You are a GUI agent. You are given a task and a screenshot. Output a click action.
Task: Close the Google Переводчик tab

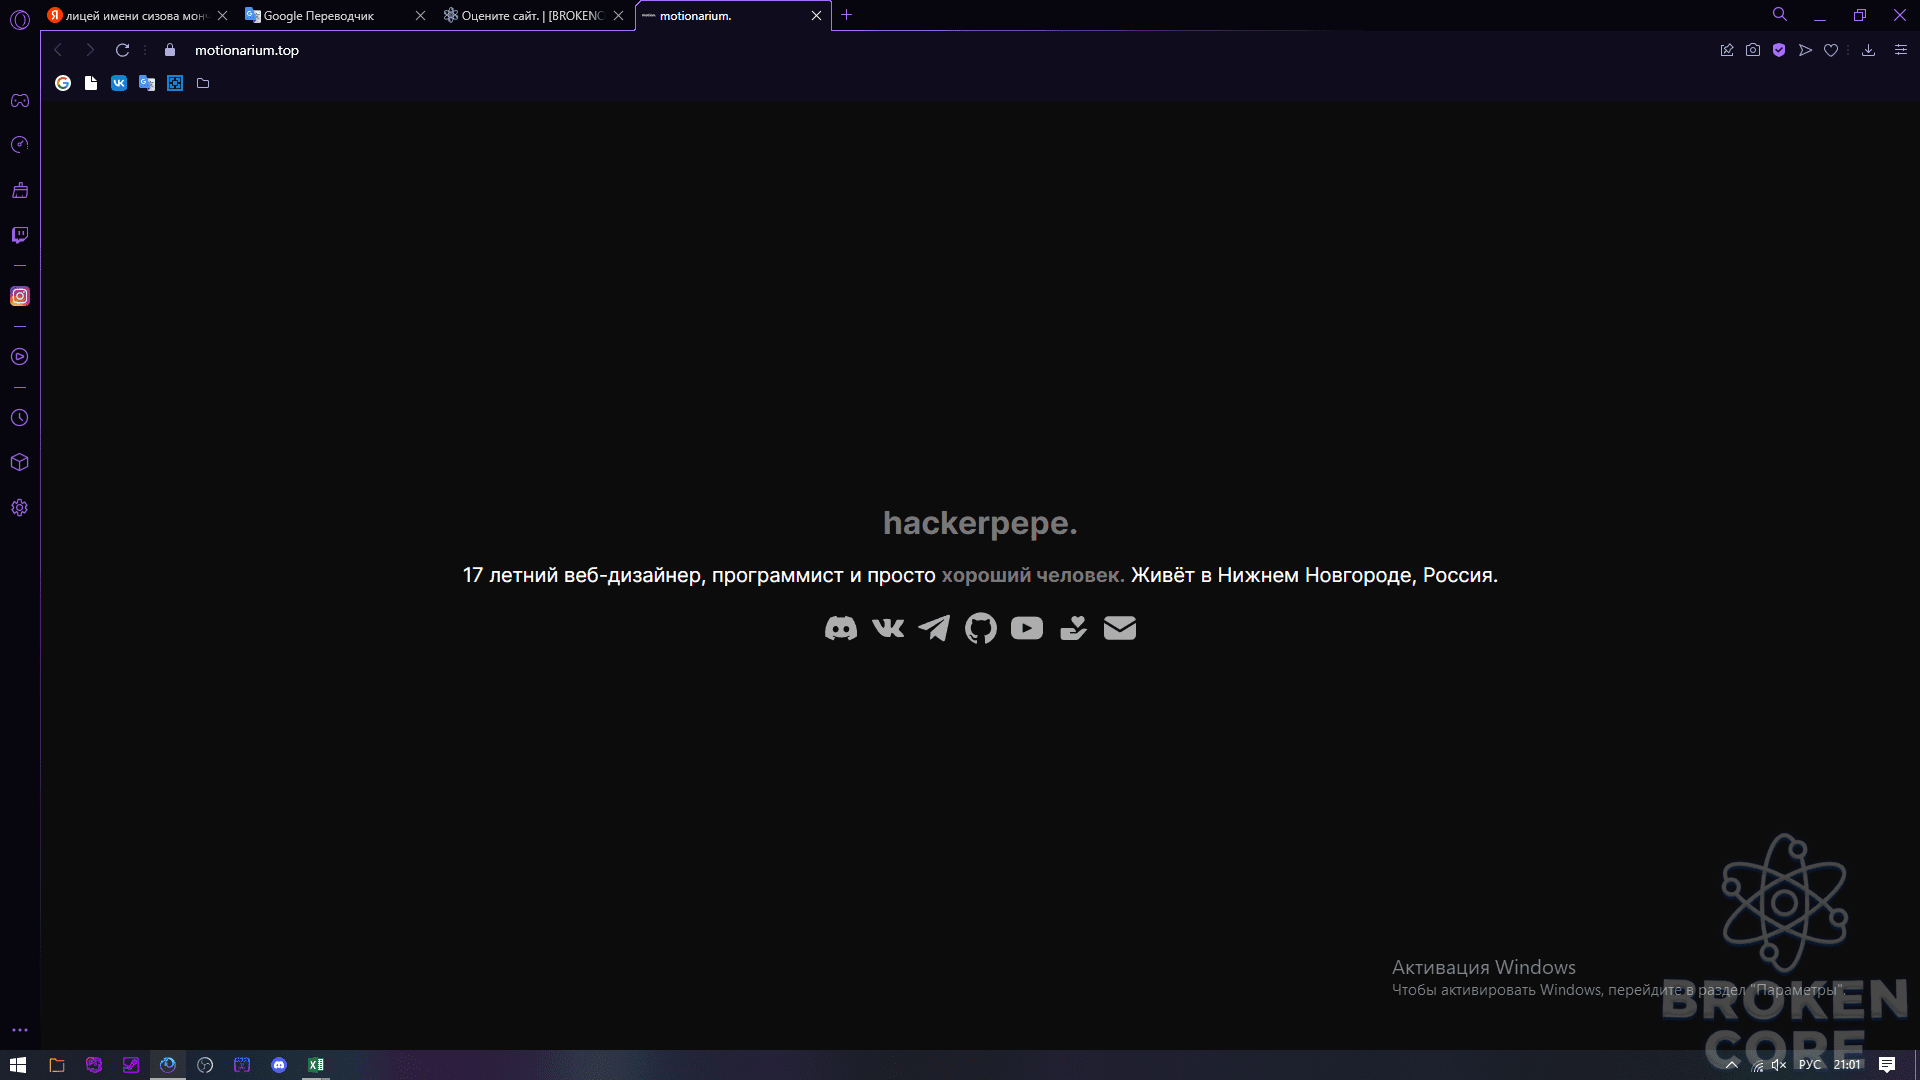pos(420,16)
